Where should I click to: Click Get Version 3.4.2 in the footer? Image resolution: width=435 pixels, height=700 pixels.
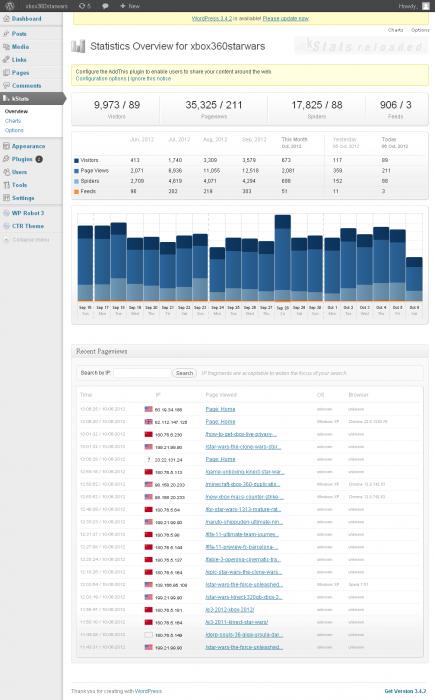pos(405,691)
